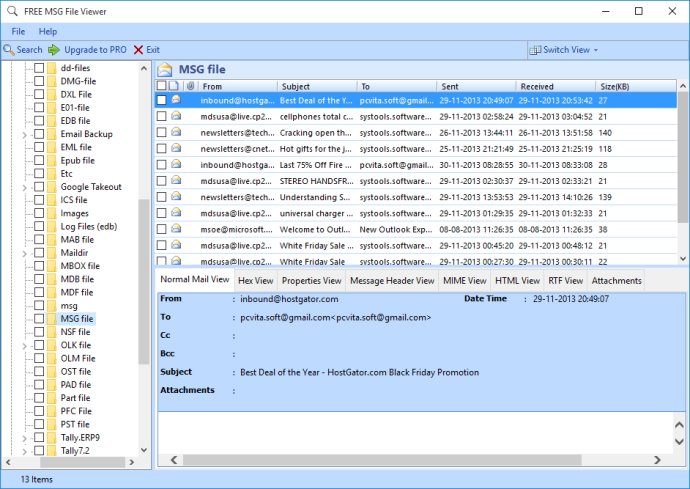
Task: Switch to the Properties View tab
Action: coord(312,281)
